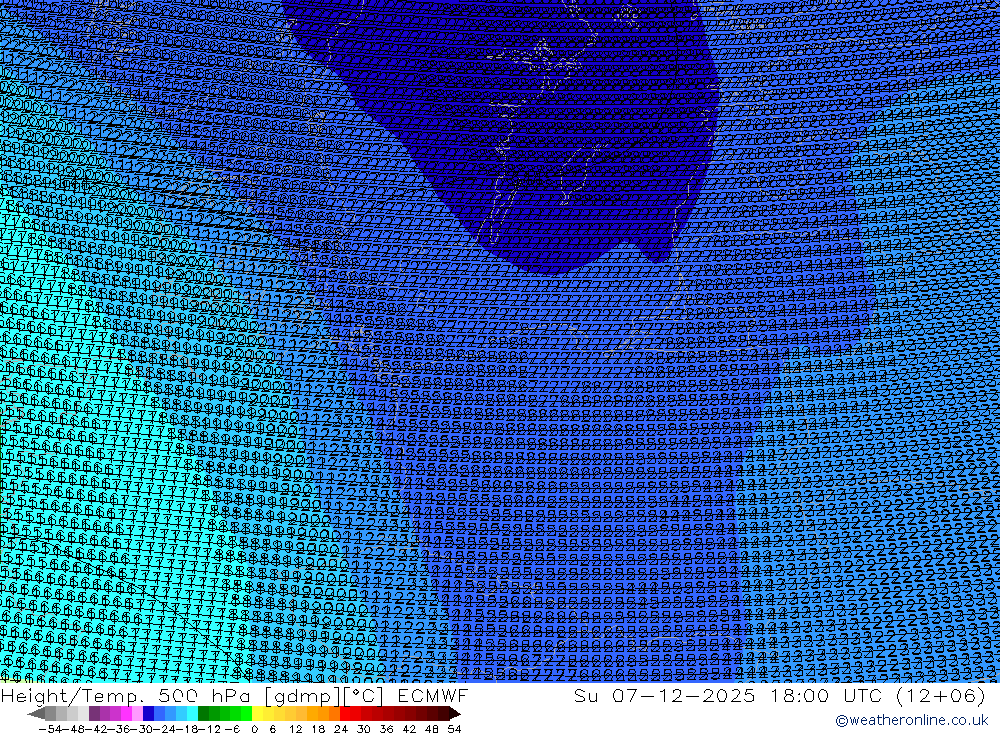This screenshot has width=1000, height=733.
Task: Pick the dark navy blue legend swatch
Action: coord(148,713)
